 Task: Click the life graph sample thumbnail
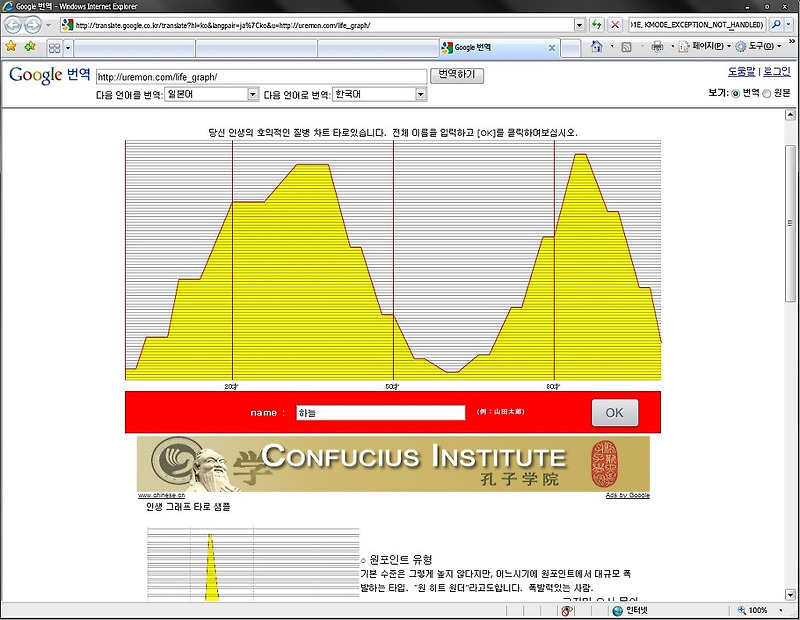click(x=253, y=564)
